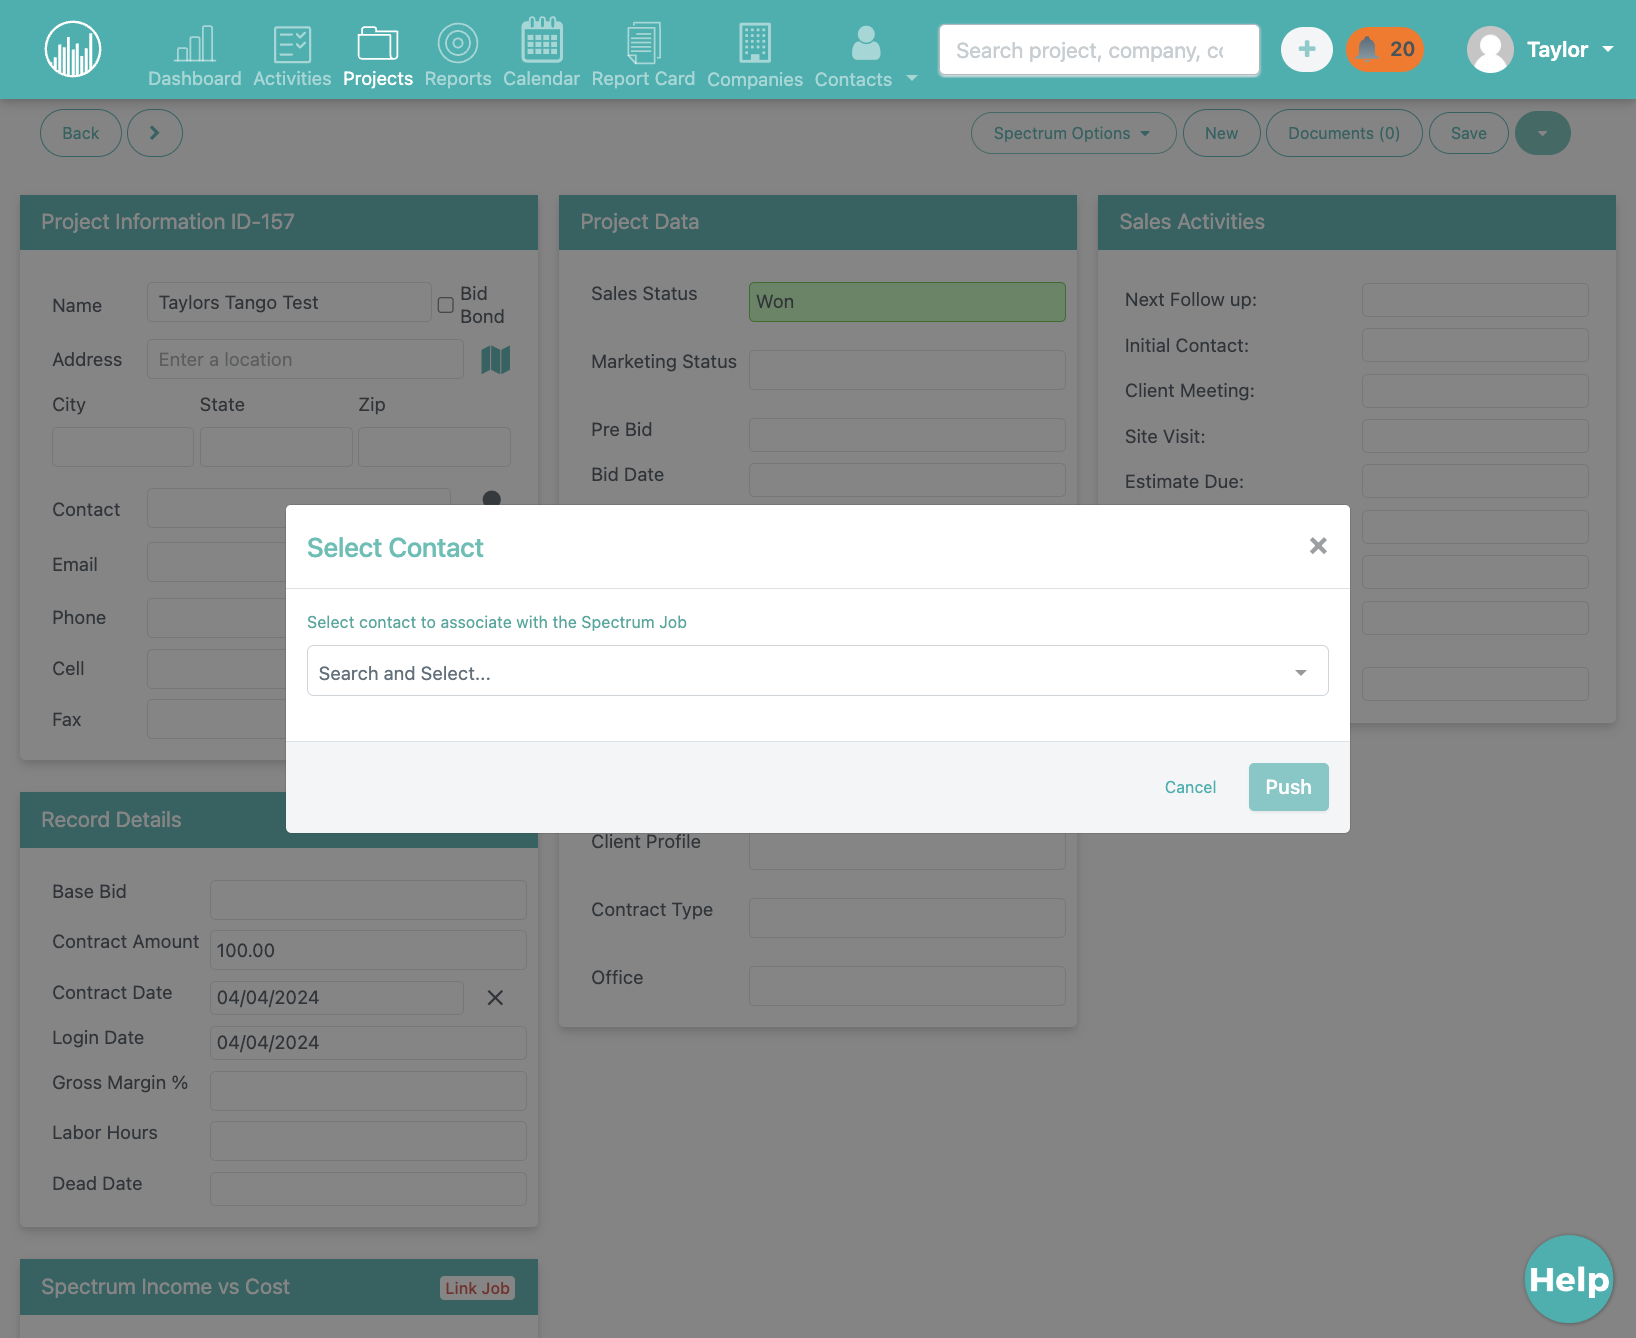Click the Back button
The width and height of the screenshot is (1636, 1338).
tap(81, 133)
